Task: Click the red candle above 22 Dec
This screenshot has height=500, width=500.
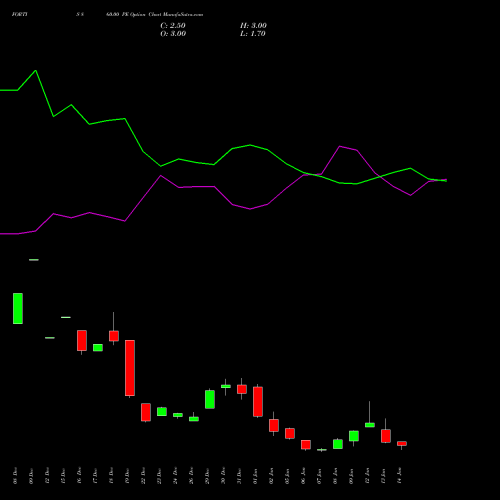Action: click(146, 412)
